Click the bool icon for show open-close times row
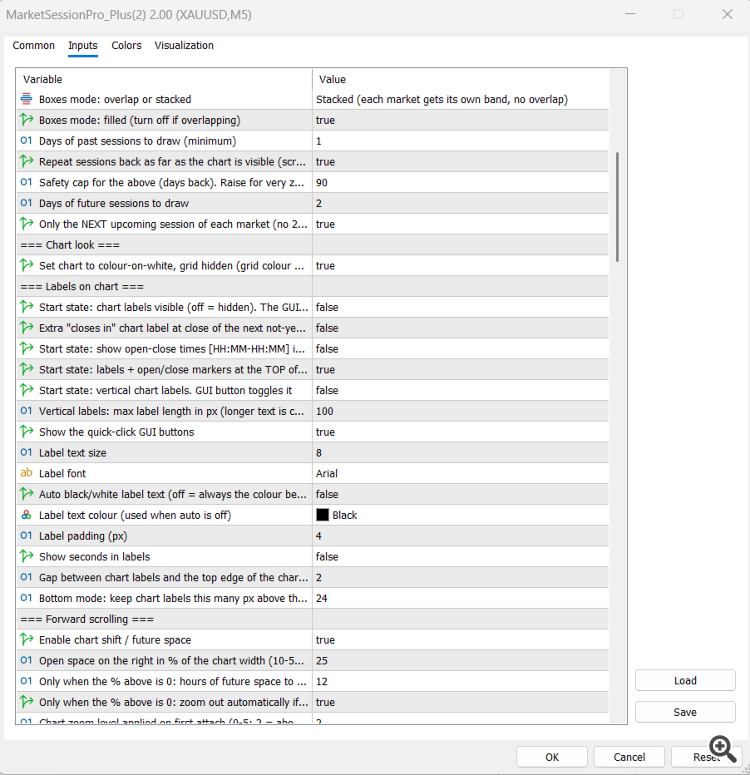 pyautogui.click(x=26, y=348)
